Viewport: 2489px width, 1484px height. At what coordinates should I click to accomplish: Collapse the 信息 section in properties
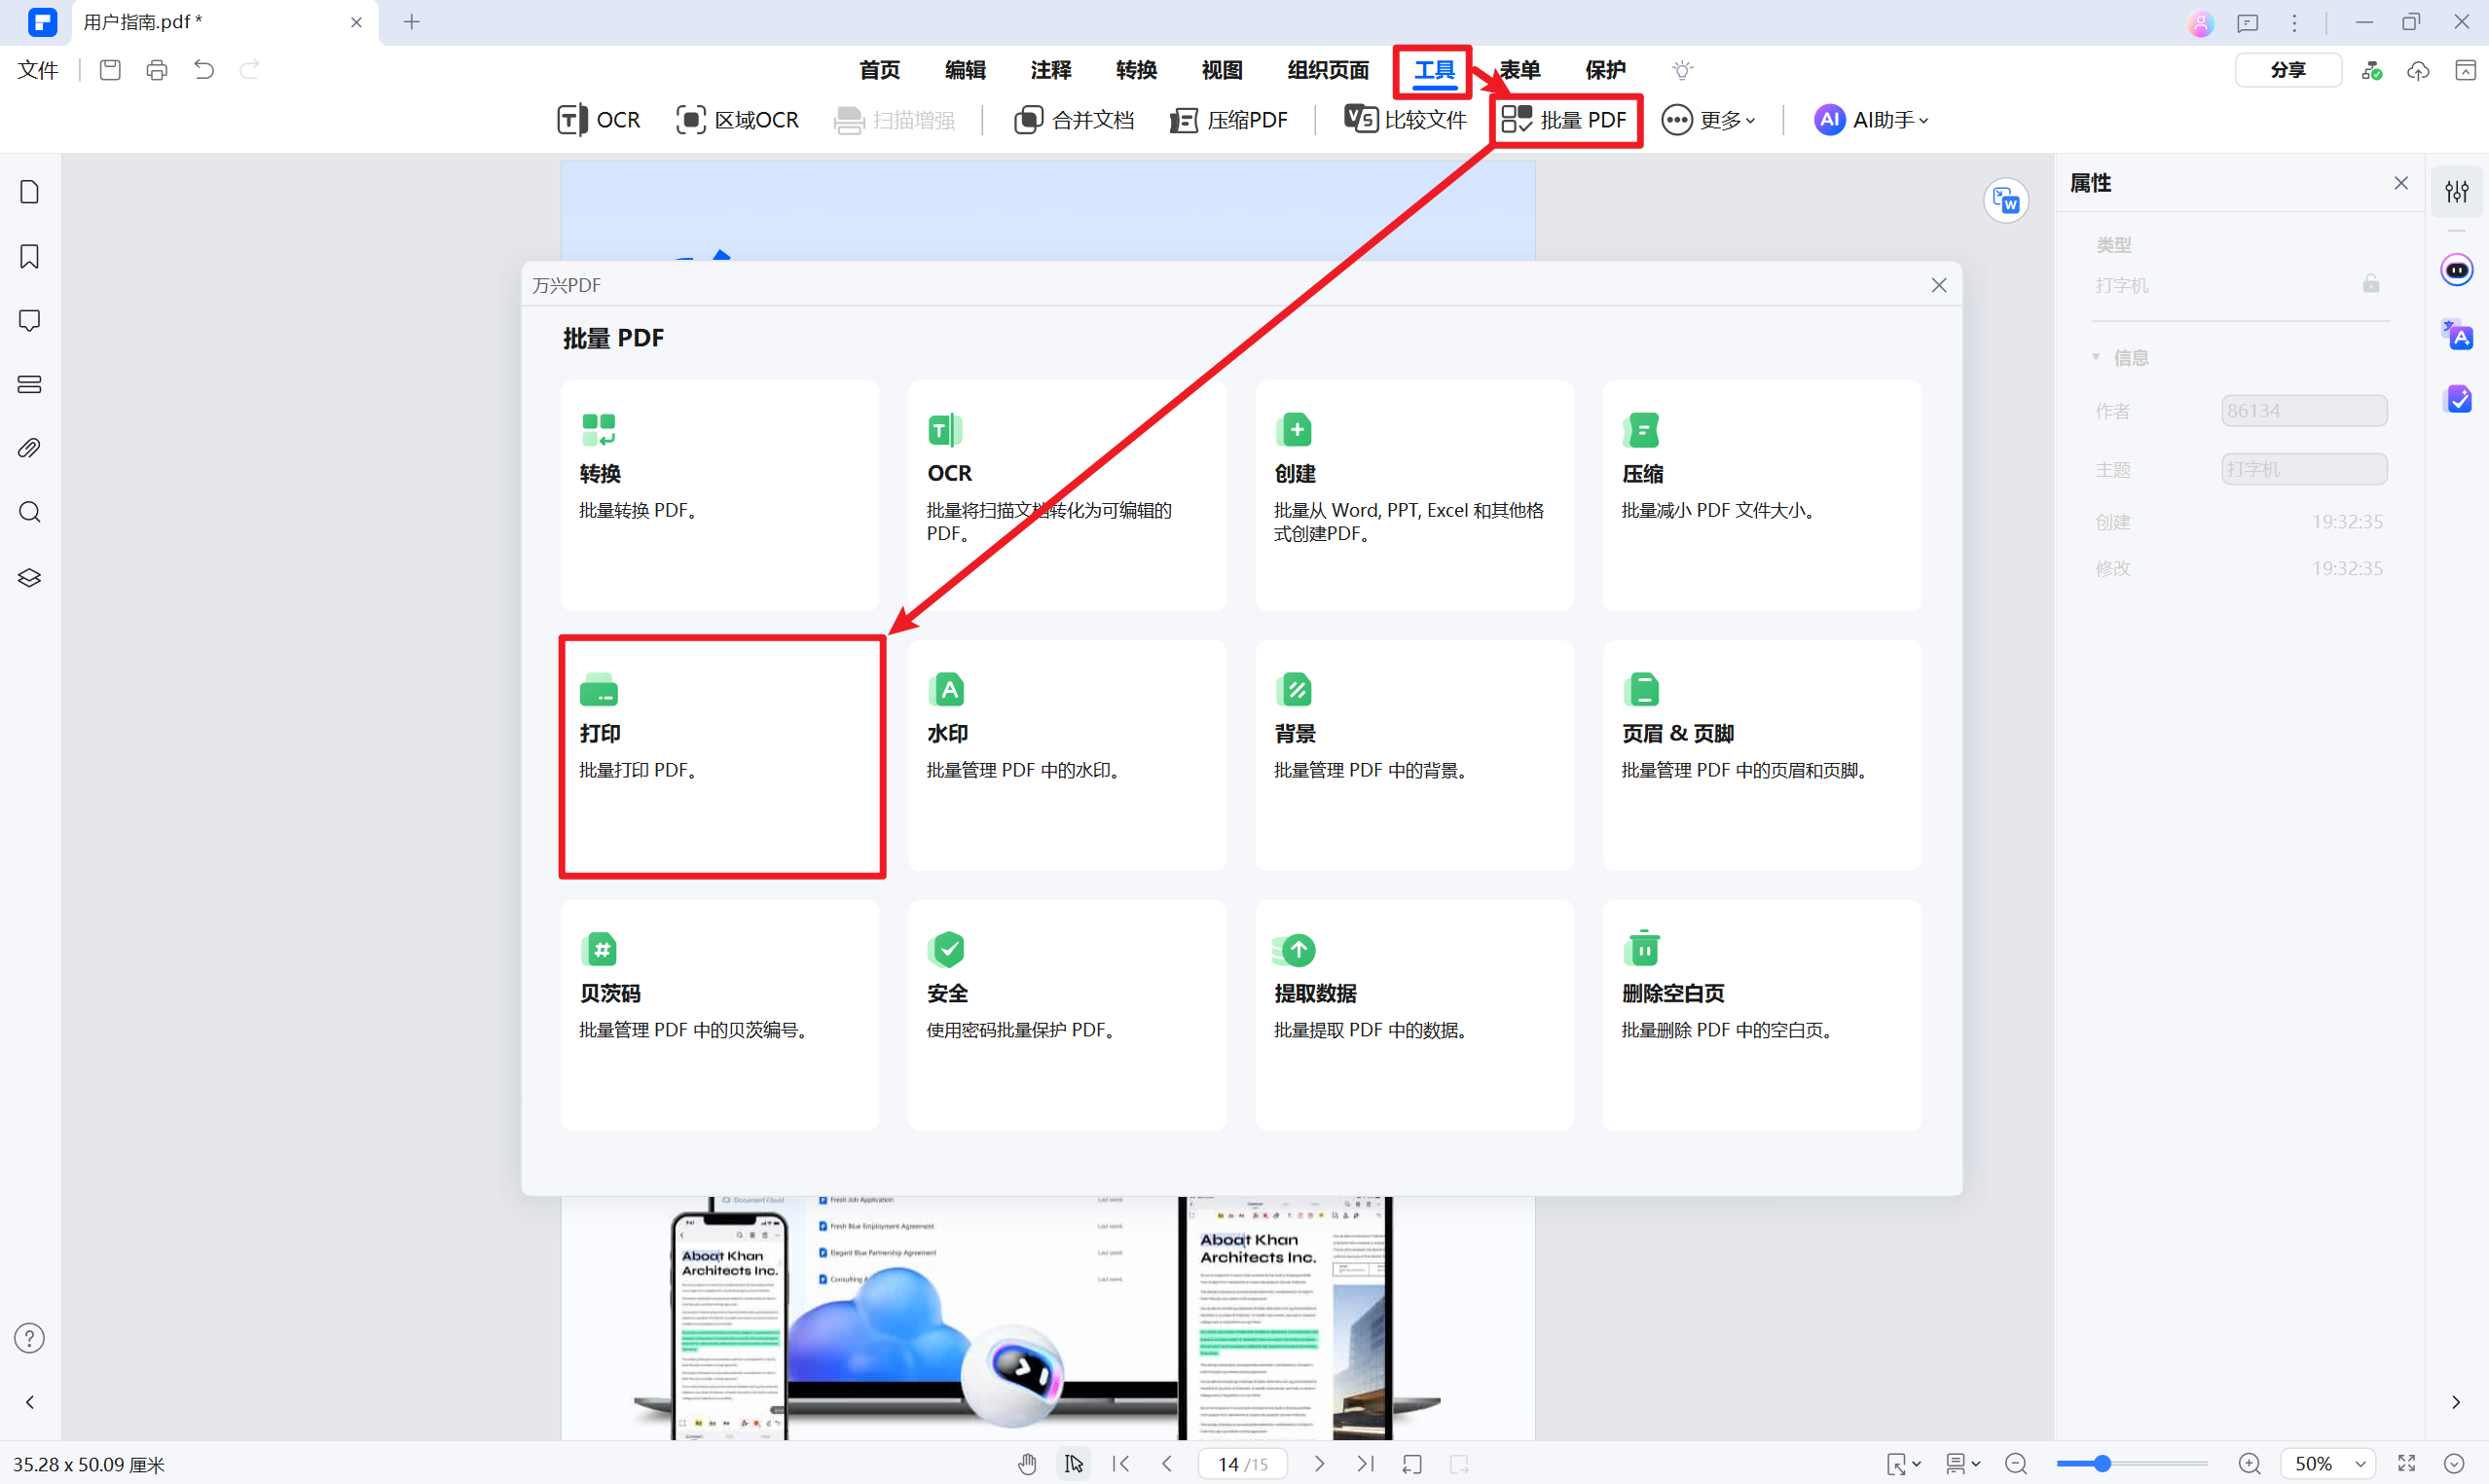tap(2097, 357)
